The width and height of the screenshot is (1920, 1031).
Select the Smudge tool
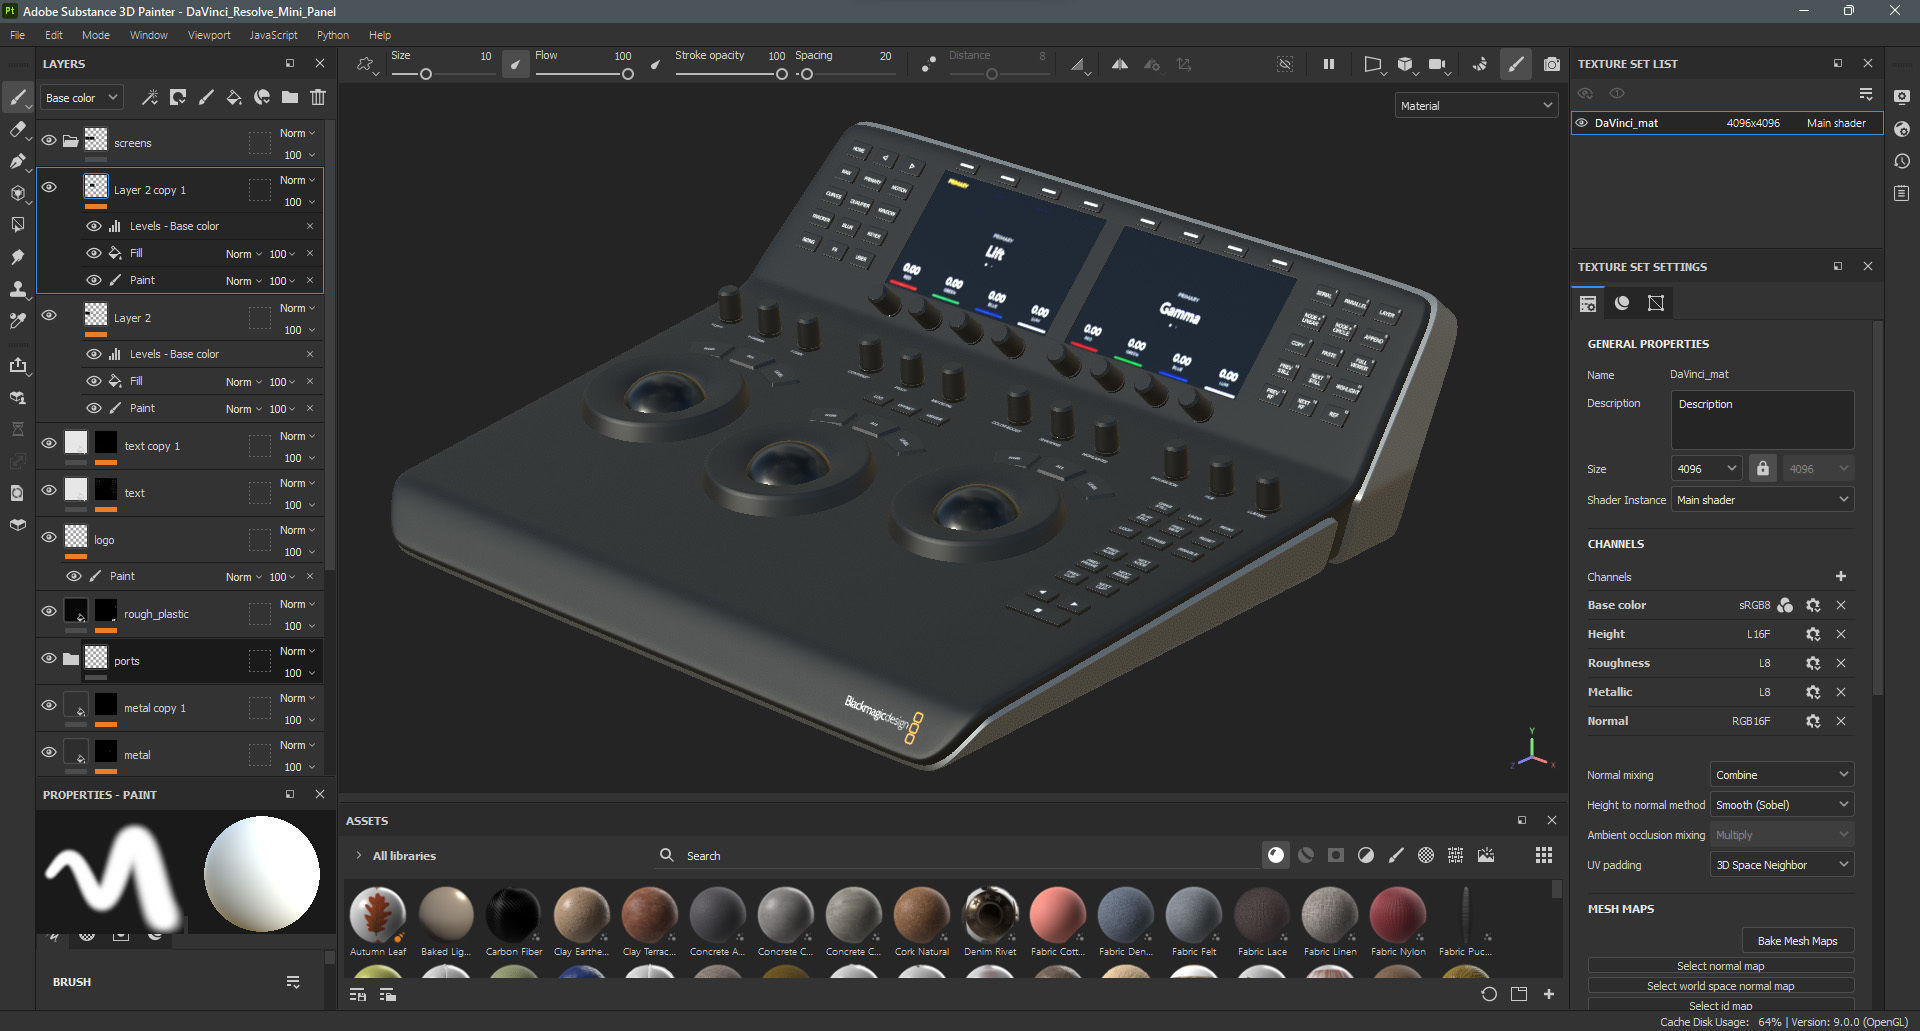click(x=17, y=257)
